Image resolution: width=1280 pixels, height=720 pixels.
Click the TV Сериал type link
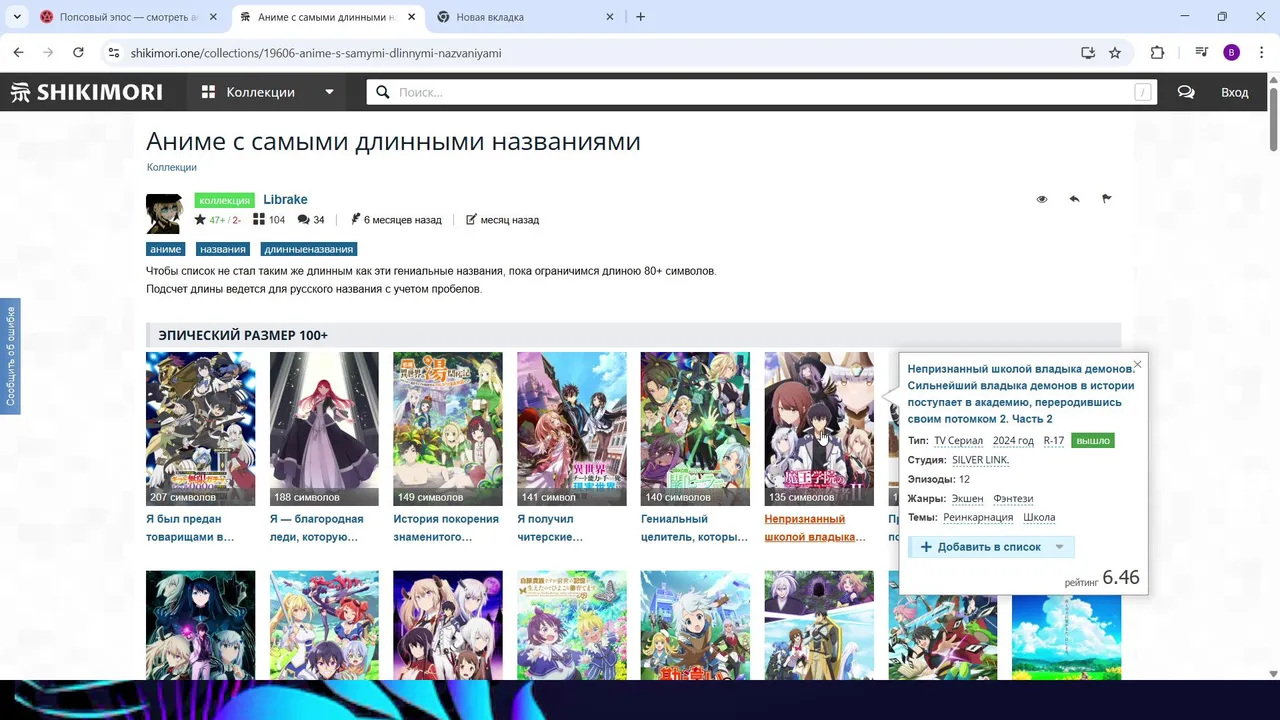pos(958,441)
